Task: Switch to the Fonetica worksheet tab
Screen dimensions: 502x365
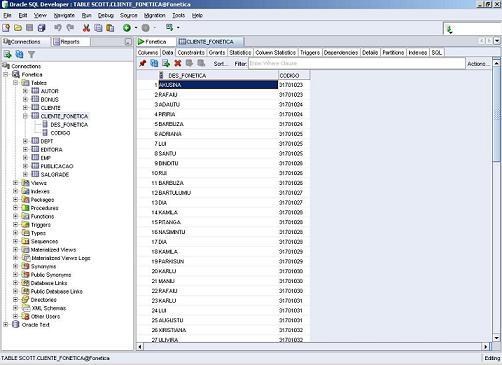Action: coord(156,42)
